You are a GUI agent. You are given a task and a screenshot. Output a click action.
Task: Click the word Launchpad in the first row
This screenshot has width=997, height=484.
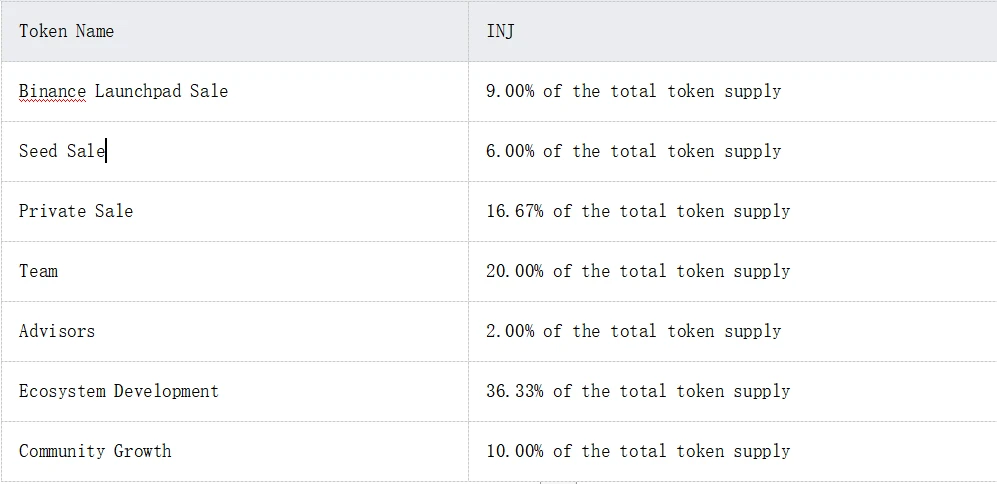click(x=137, y=91)
